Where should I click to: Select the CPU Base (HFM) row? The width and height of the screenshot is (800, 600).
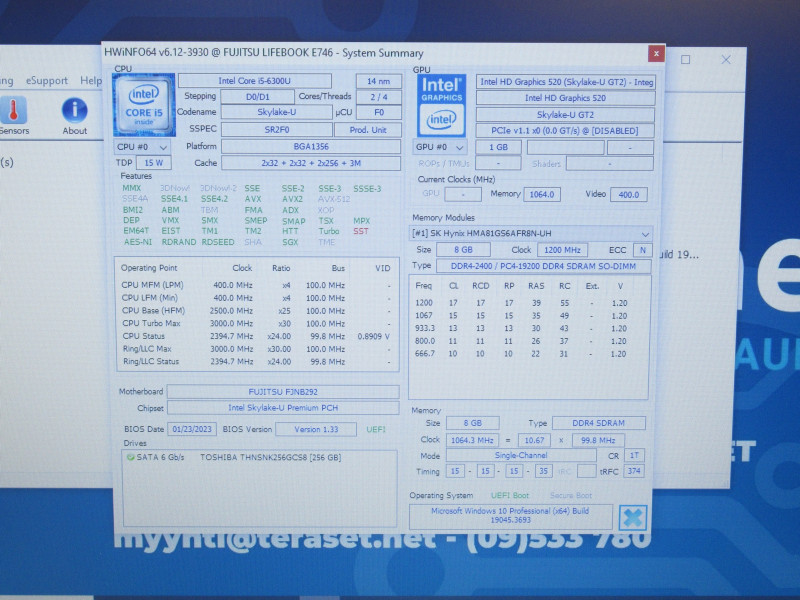[256, 311]
